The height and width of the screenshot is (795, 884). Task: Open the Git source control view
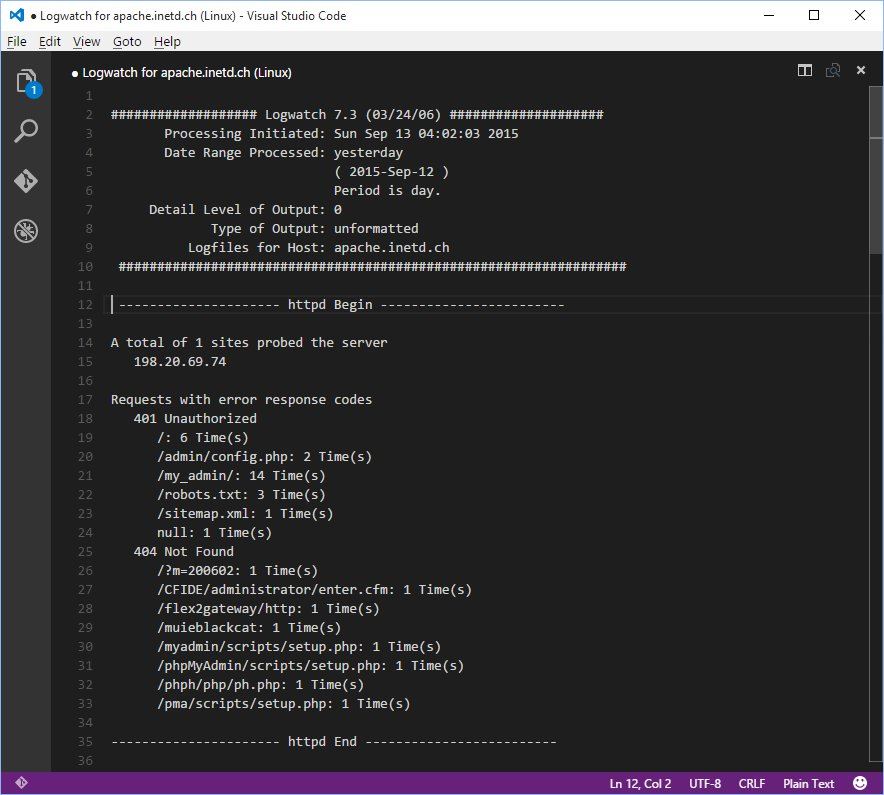click(x=26, y=181)
